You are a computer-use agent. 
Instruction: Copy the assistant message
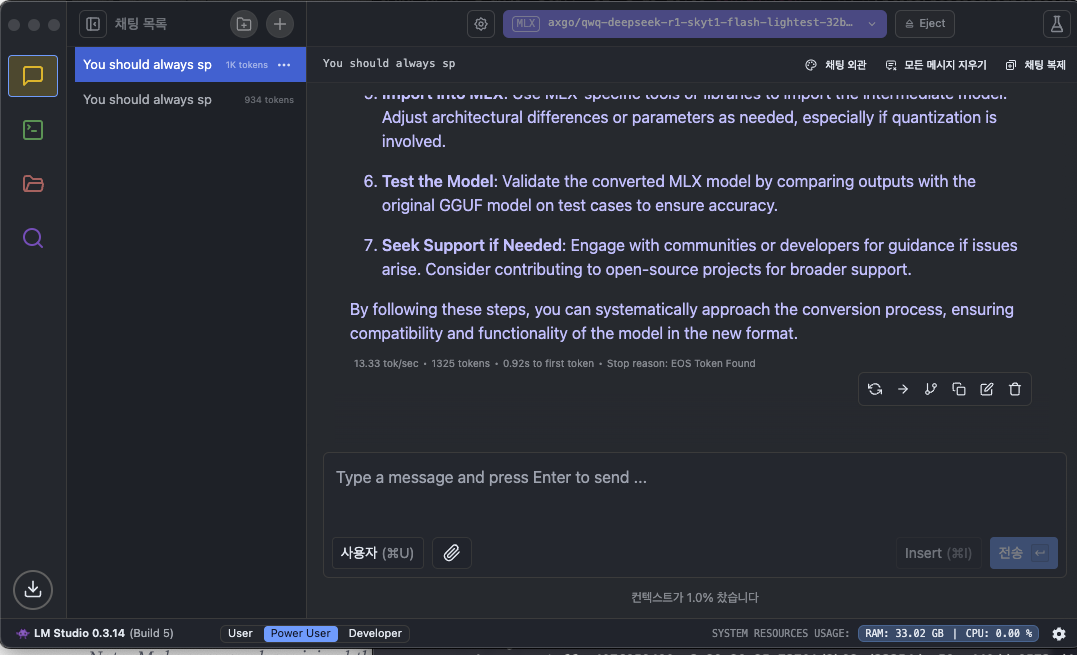[959, 389]
